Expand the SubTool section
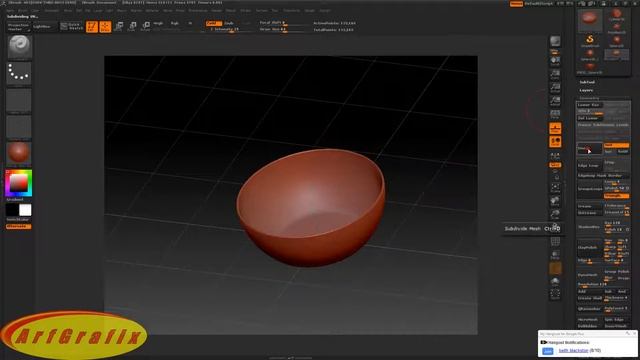The image size is (640, 360). 587,82
